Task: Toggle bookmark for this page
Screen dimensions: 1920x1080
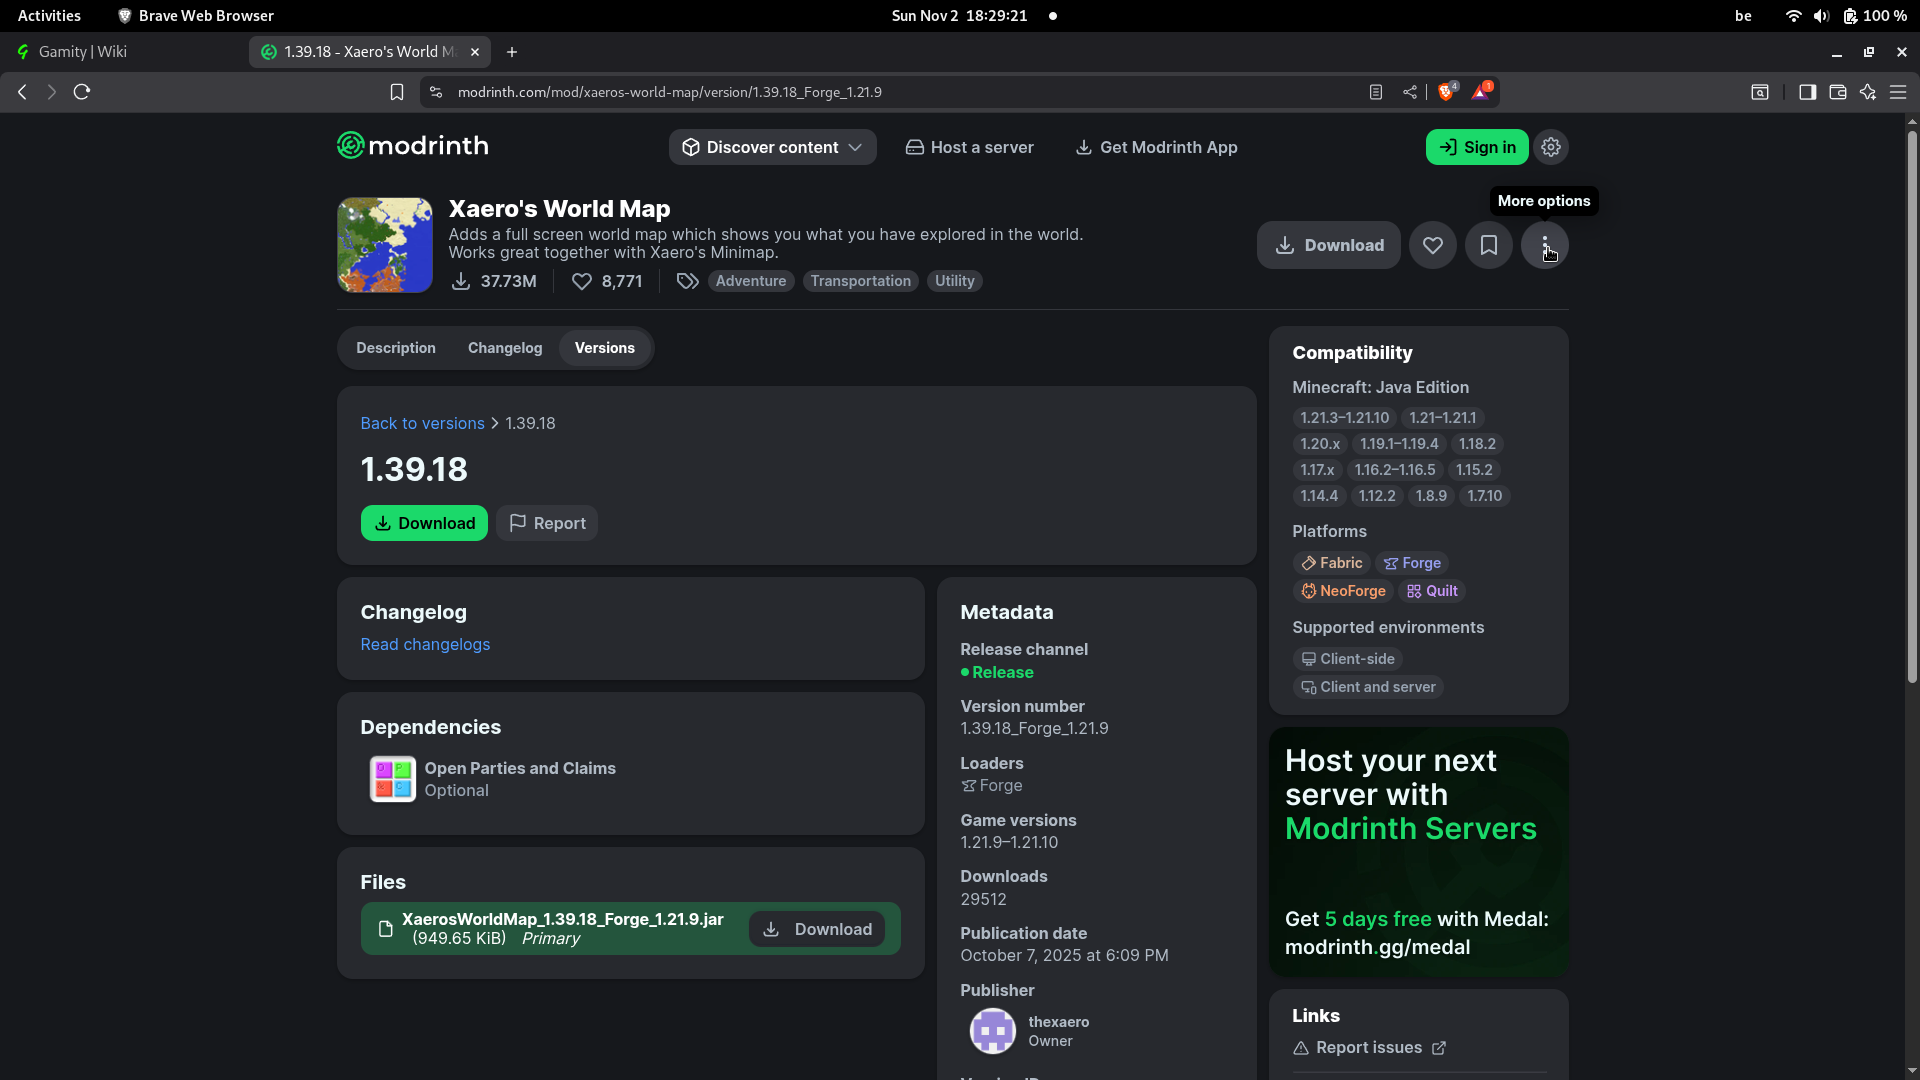Action: (x=396, y=92)
